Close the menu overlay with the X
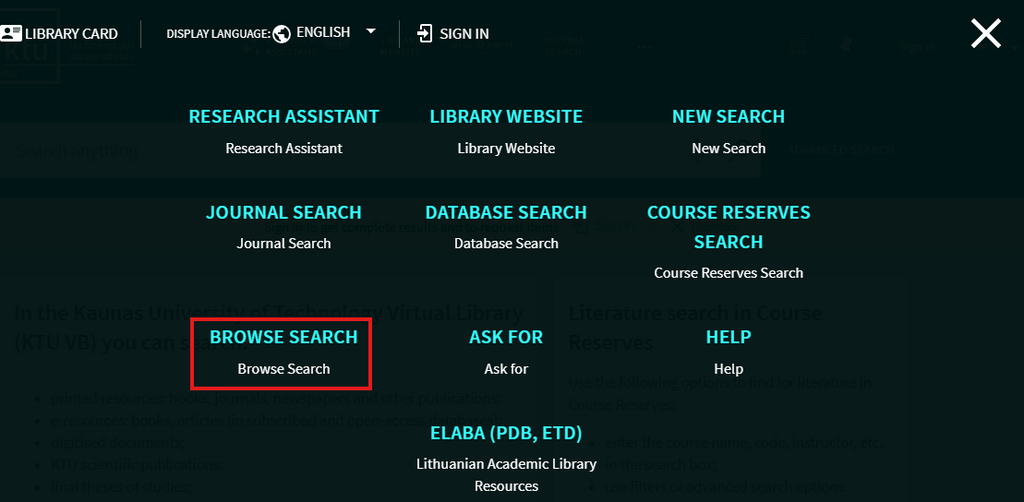This screenshot has width=1024, height=502. tap(986, 34)
